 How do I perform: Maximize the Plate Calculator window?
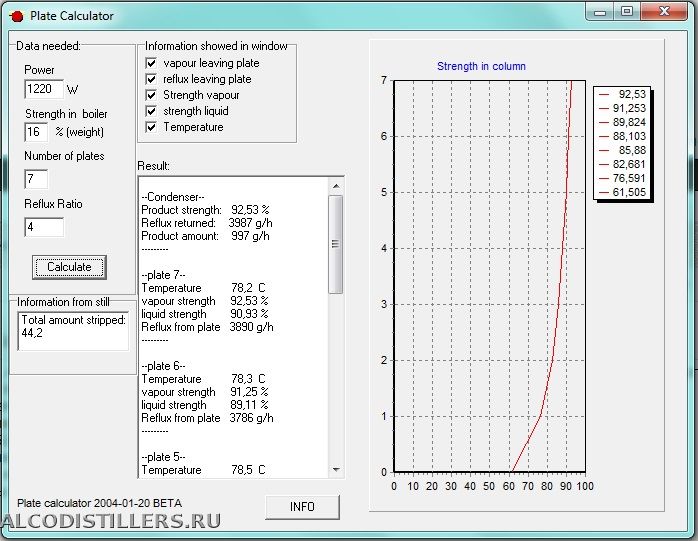click(627, 12)
